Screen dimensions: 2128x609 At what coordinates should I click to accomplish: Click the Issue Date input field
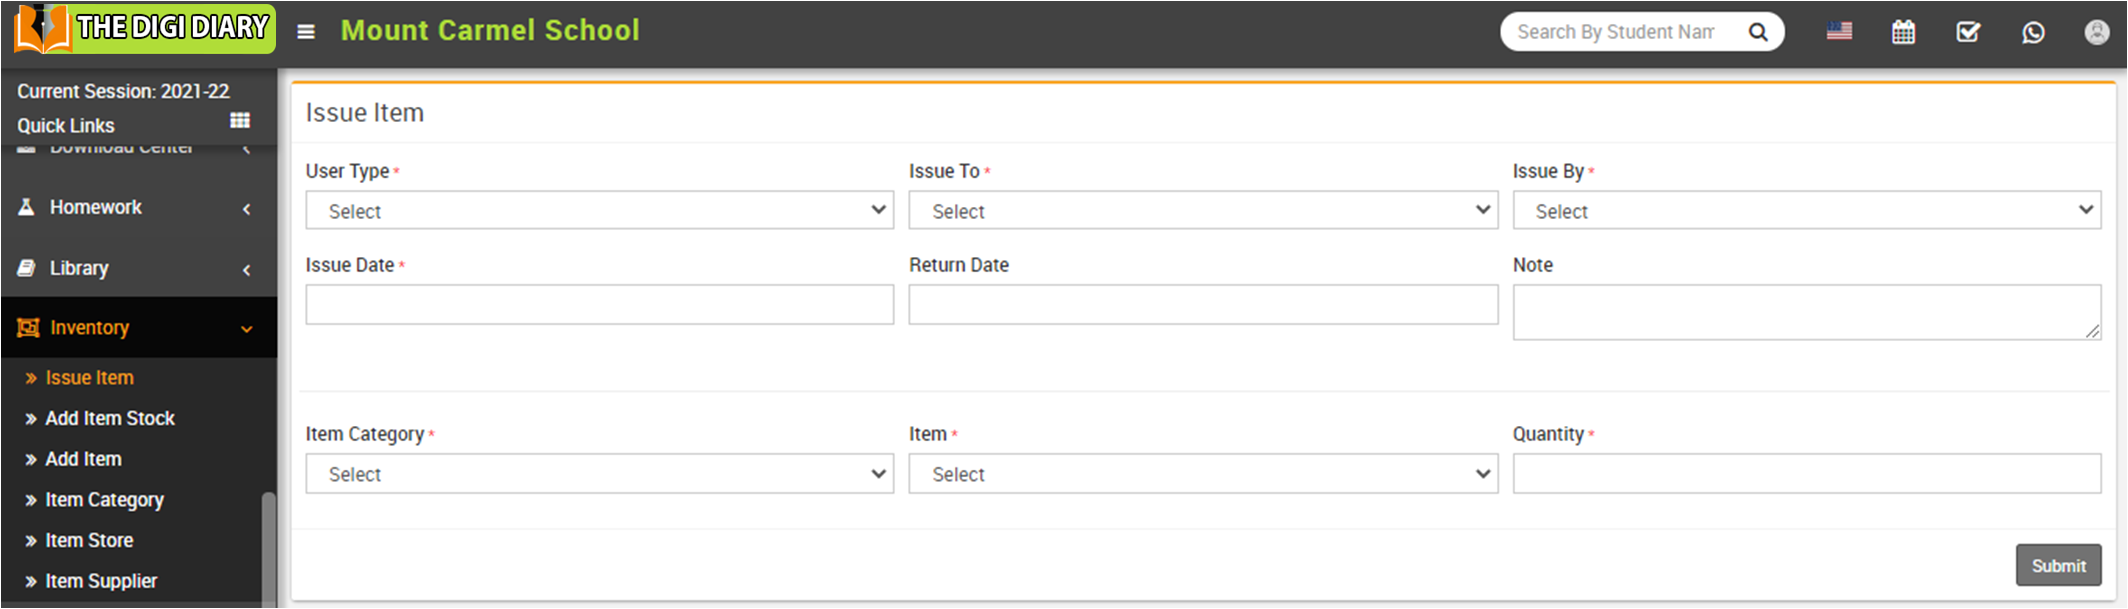point(599,305)
